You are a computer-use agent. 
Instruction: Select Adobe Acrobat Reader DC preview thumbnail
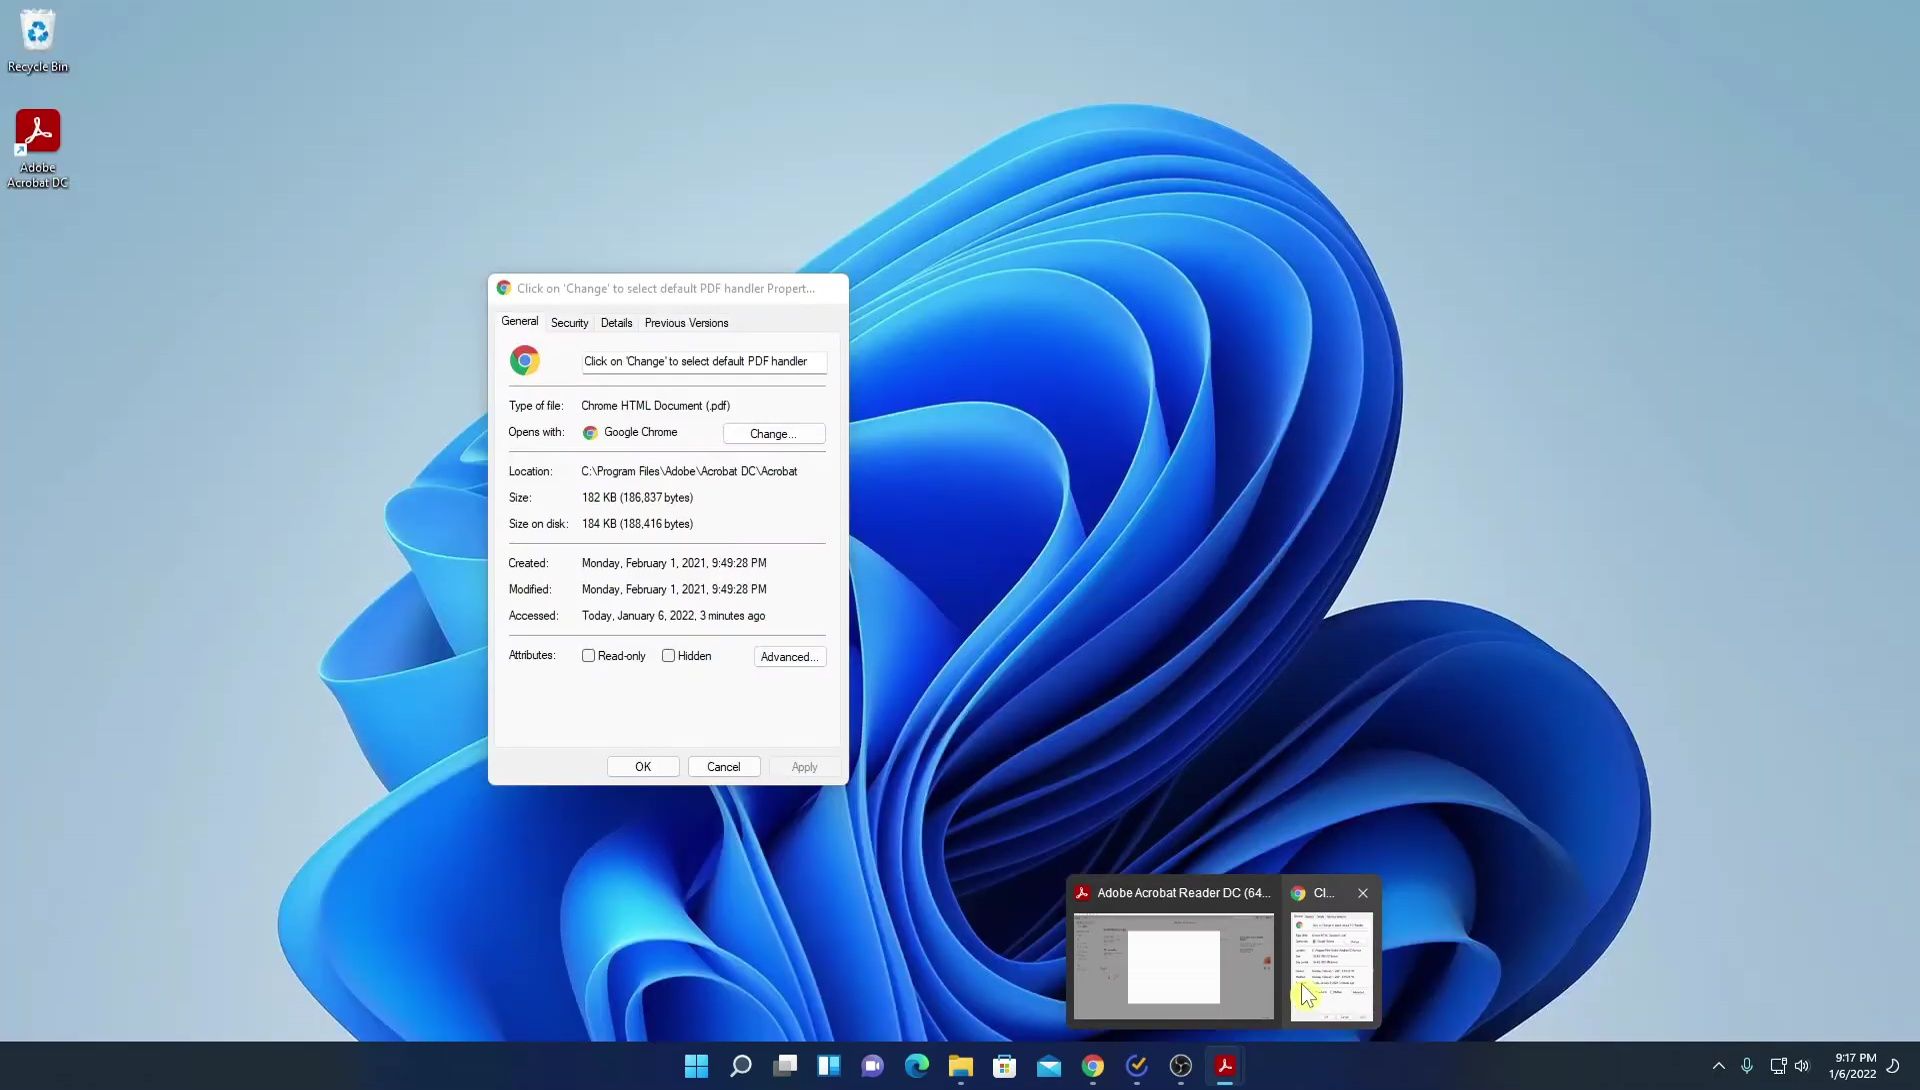(x=1174, y=966)
